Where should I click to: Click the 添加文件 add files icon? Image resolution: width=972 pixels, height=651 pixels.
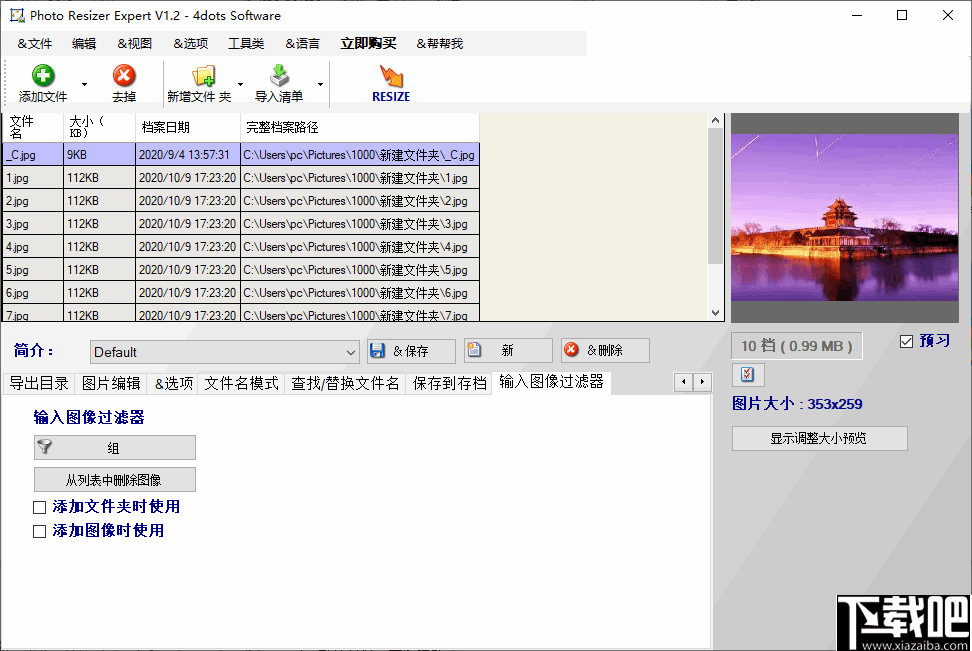point(44,75)
